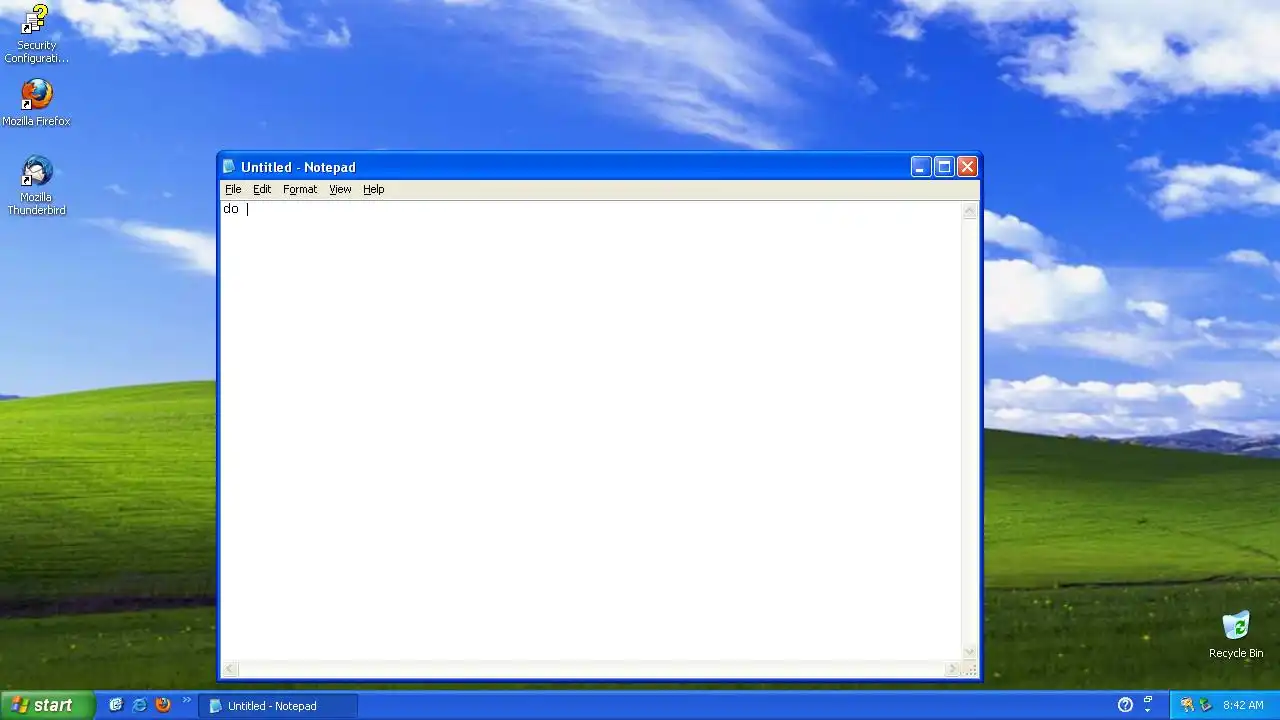Click the 'Untitled - Notepad' title bar text

click(x=298, y=167)
